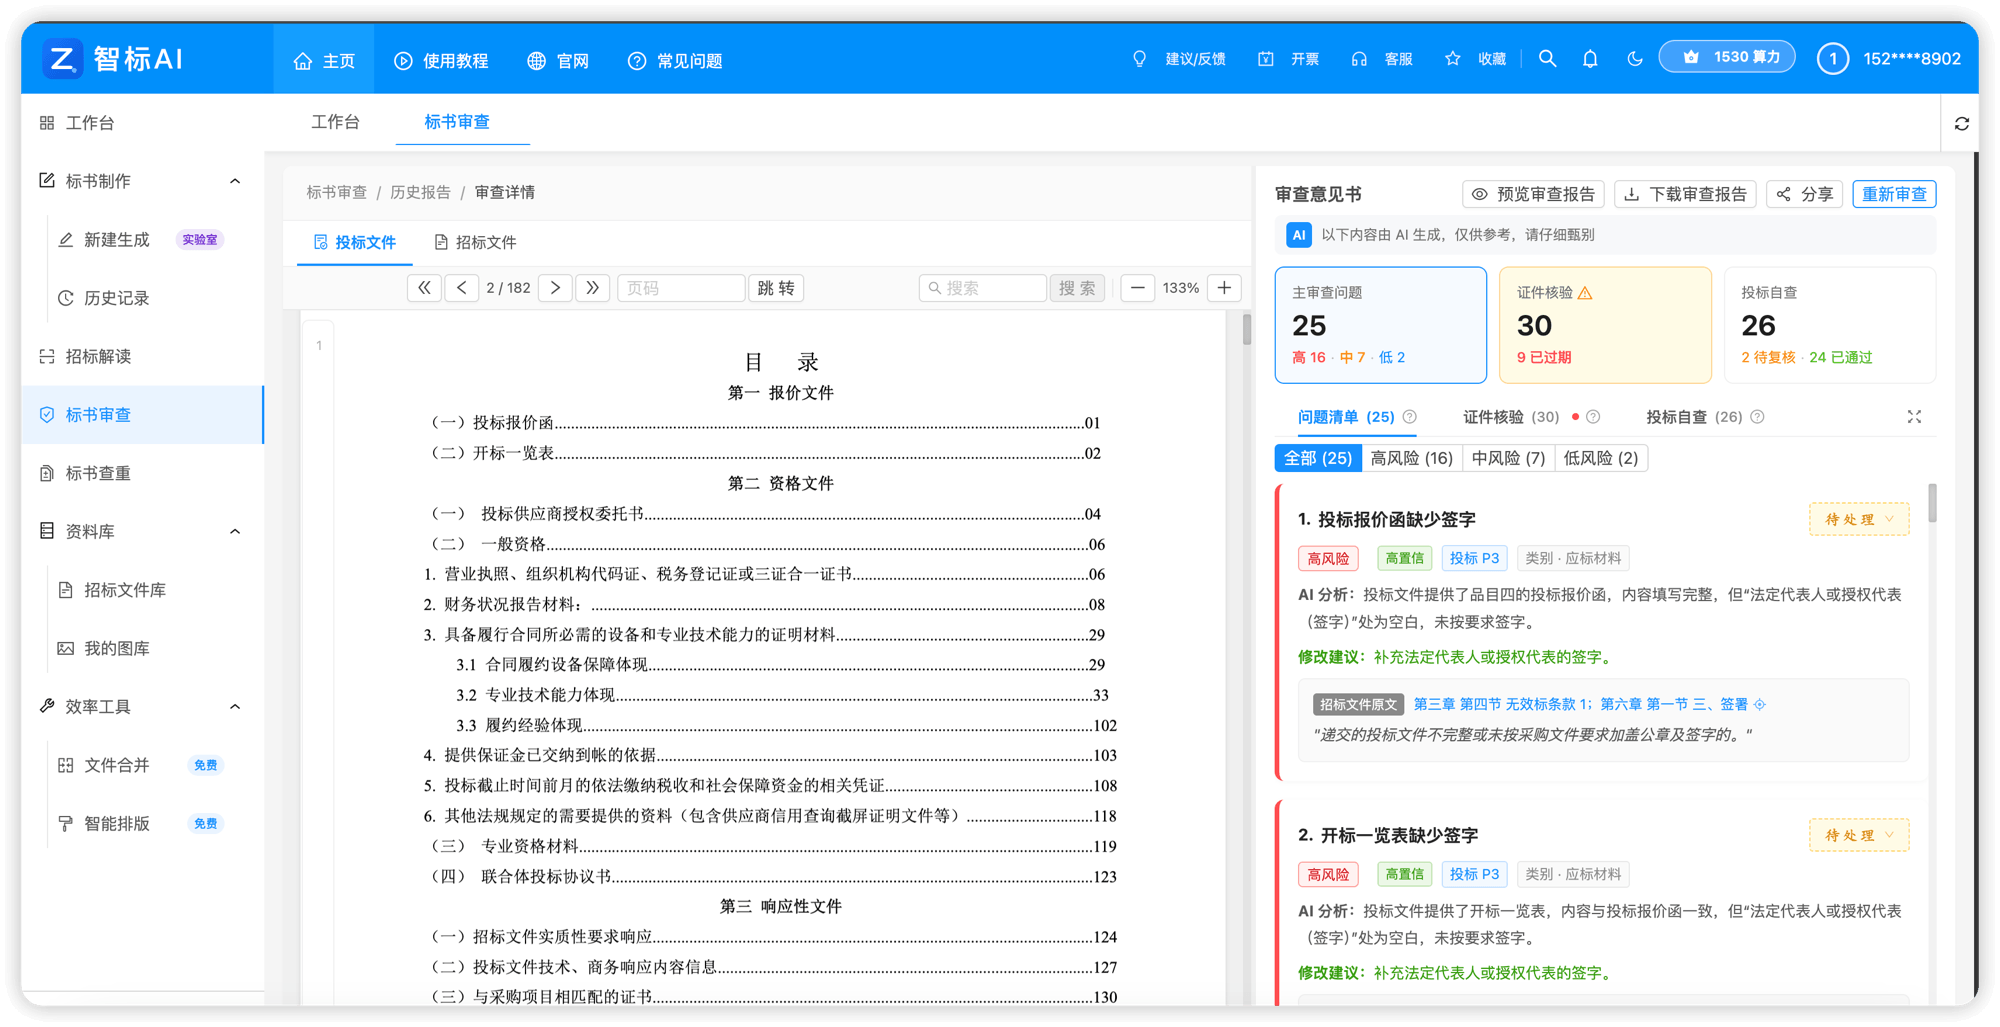The width and height of the screenshot is (2000, 1027).
Task: Go to next page arrow
Action: [x=555, y=288]
